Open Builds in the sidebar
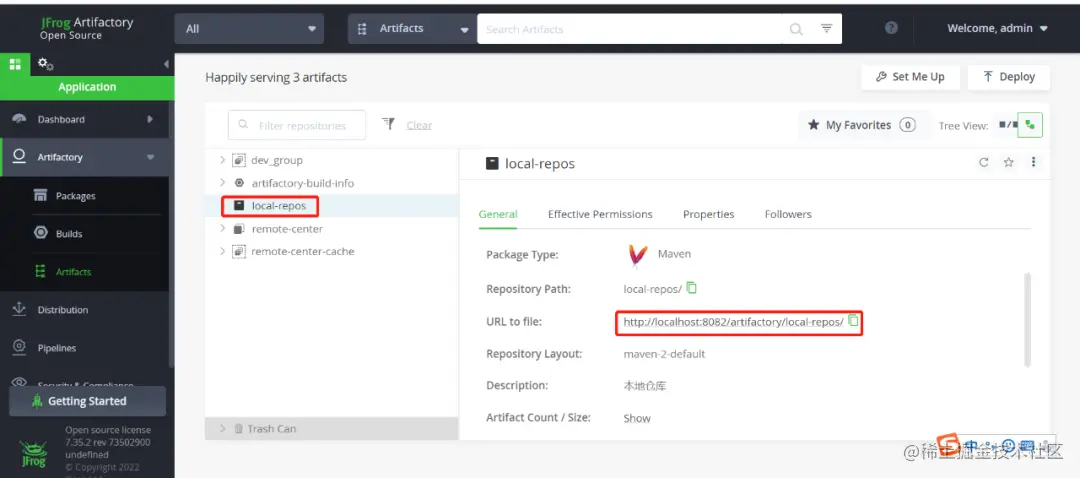This screenshot has height=478, width=1080. 85,234
